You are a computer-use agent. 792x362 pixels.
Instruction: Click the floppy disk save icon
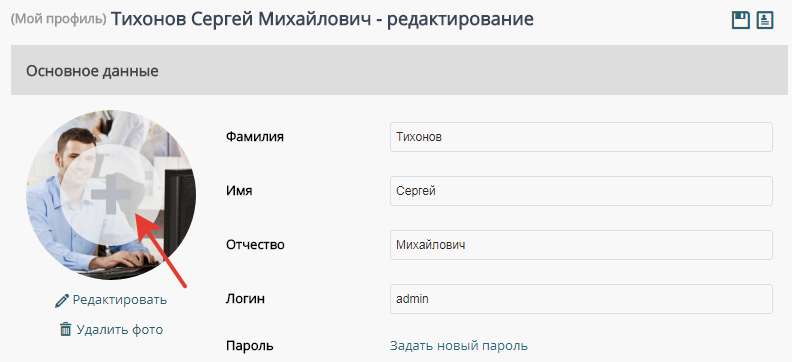[x=740, y=21]
